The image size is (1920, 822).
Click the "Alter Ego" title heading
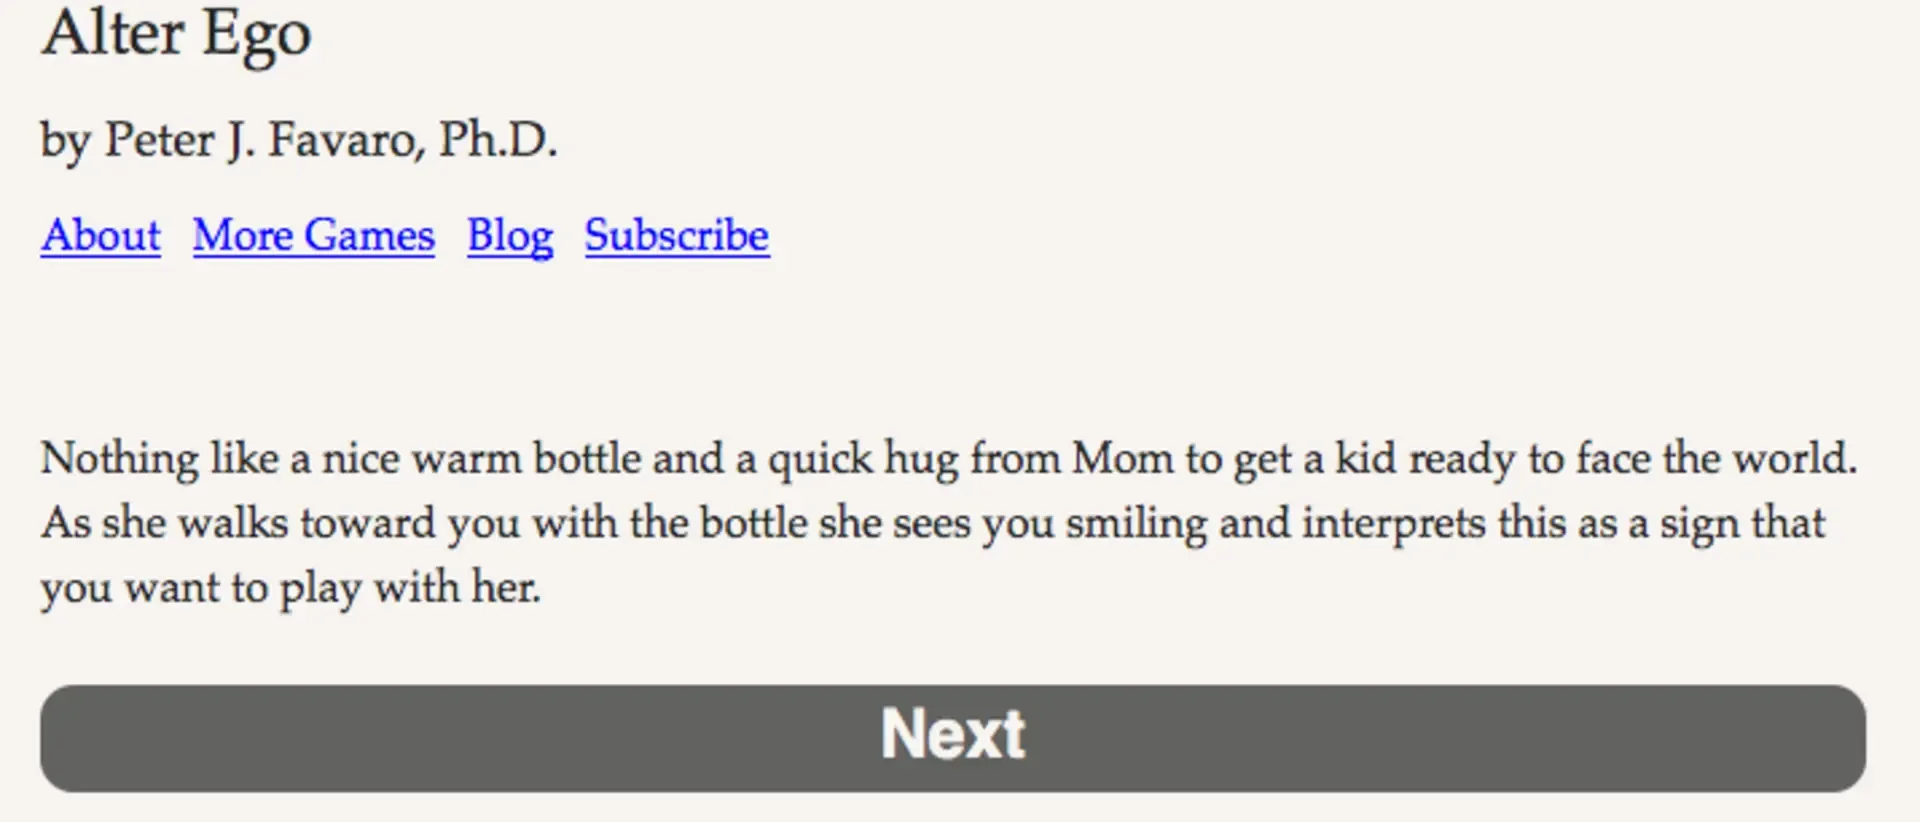tap(176, 34)
